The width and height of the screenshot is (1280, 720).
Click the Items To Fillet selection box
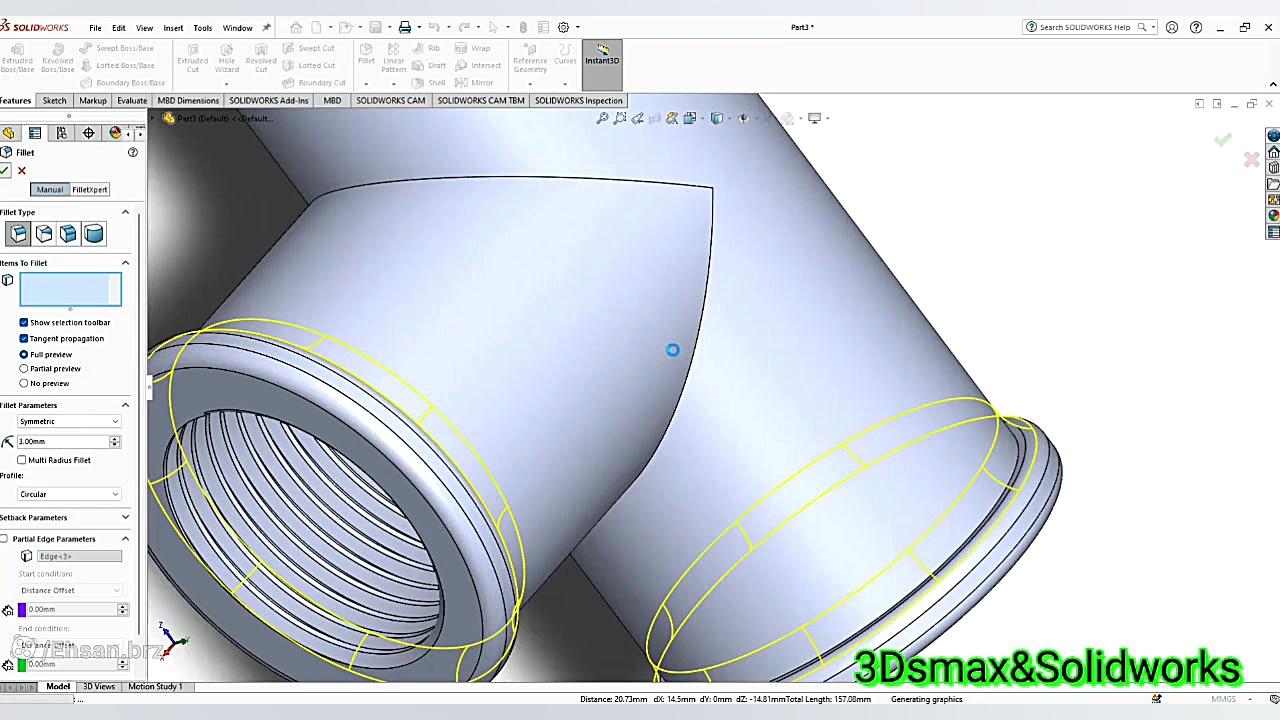click(x=70, y=289)
